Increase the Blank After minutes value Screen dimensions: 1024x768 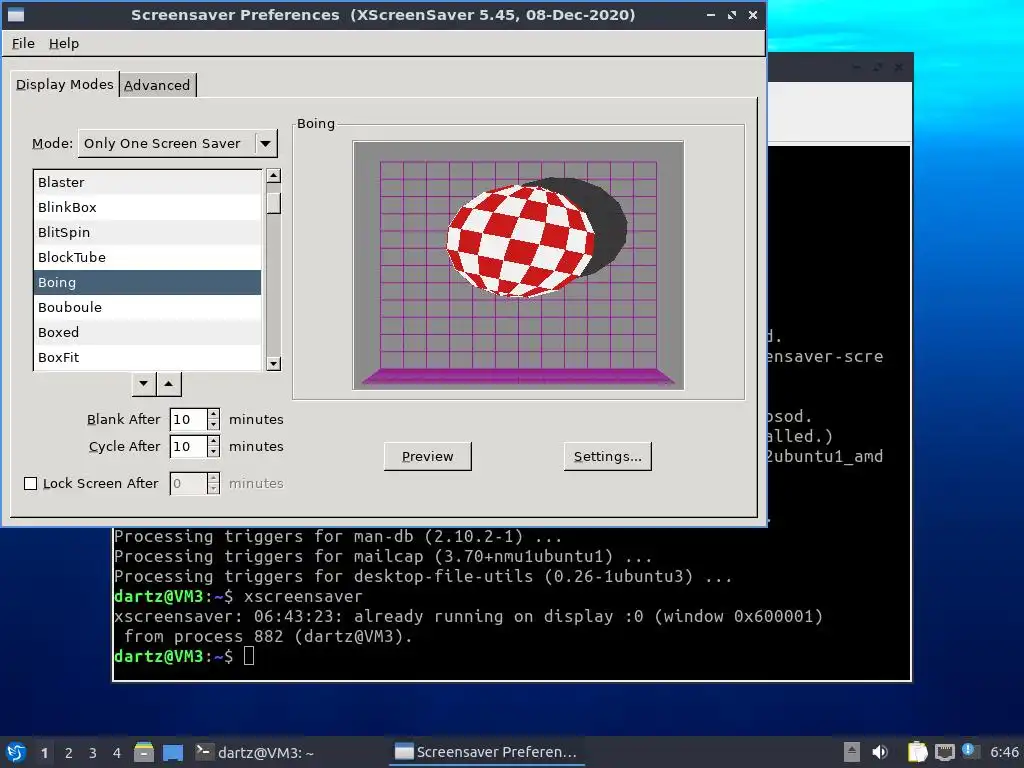coord(214,414)
